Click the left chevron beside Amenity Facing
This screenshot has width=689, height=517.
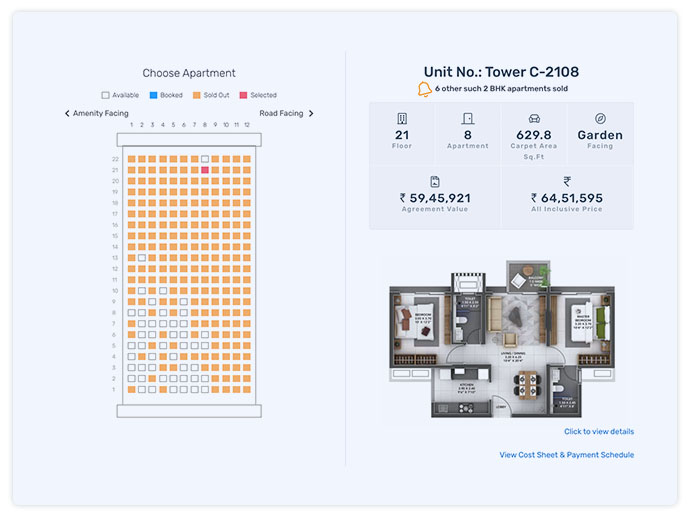coord(67,114)
